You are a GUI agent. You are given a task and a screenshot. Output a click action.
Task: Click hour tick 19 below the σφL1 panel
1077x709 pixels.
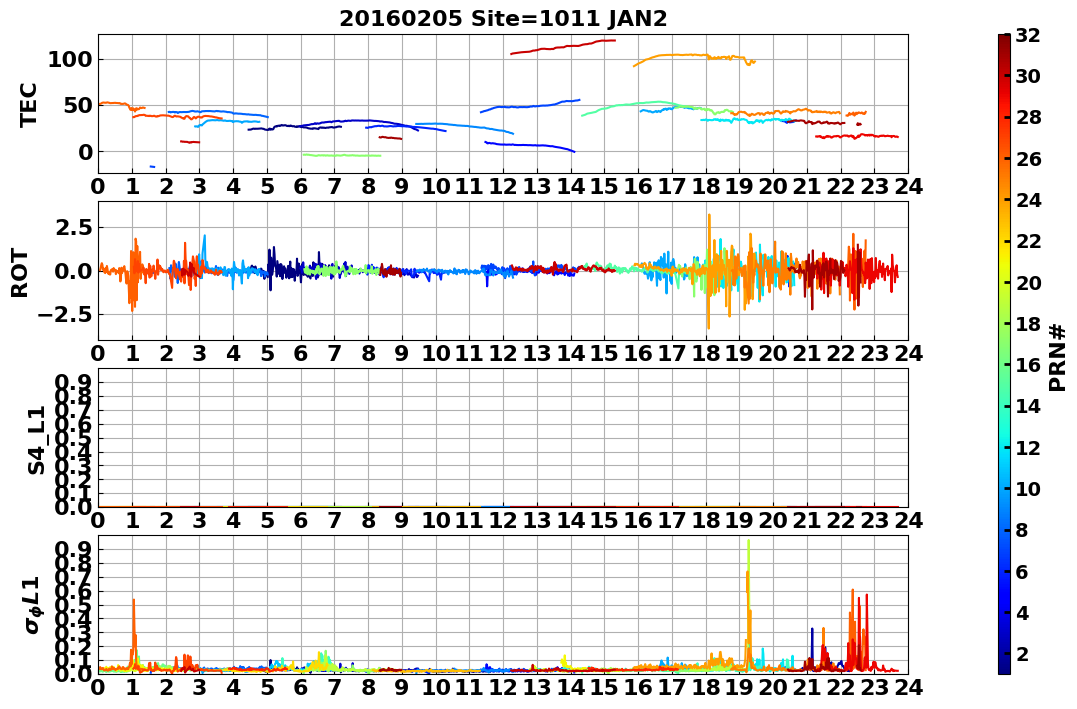click(740, 688)
